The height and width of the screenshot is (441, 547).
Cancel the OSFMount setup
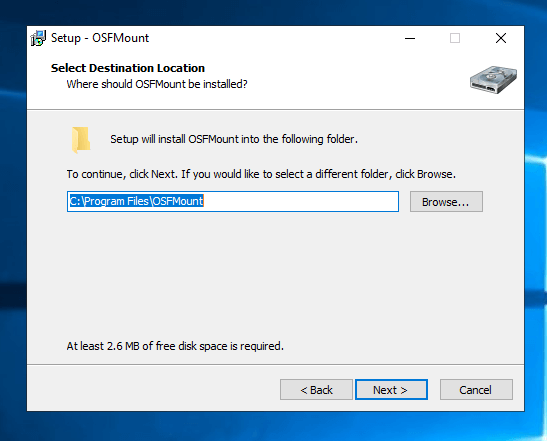point(476,389)
